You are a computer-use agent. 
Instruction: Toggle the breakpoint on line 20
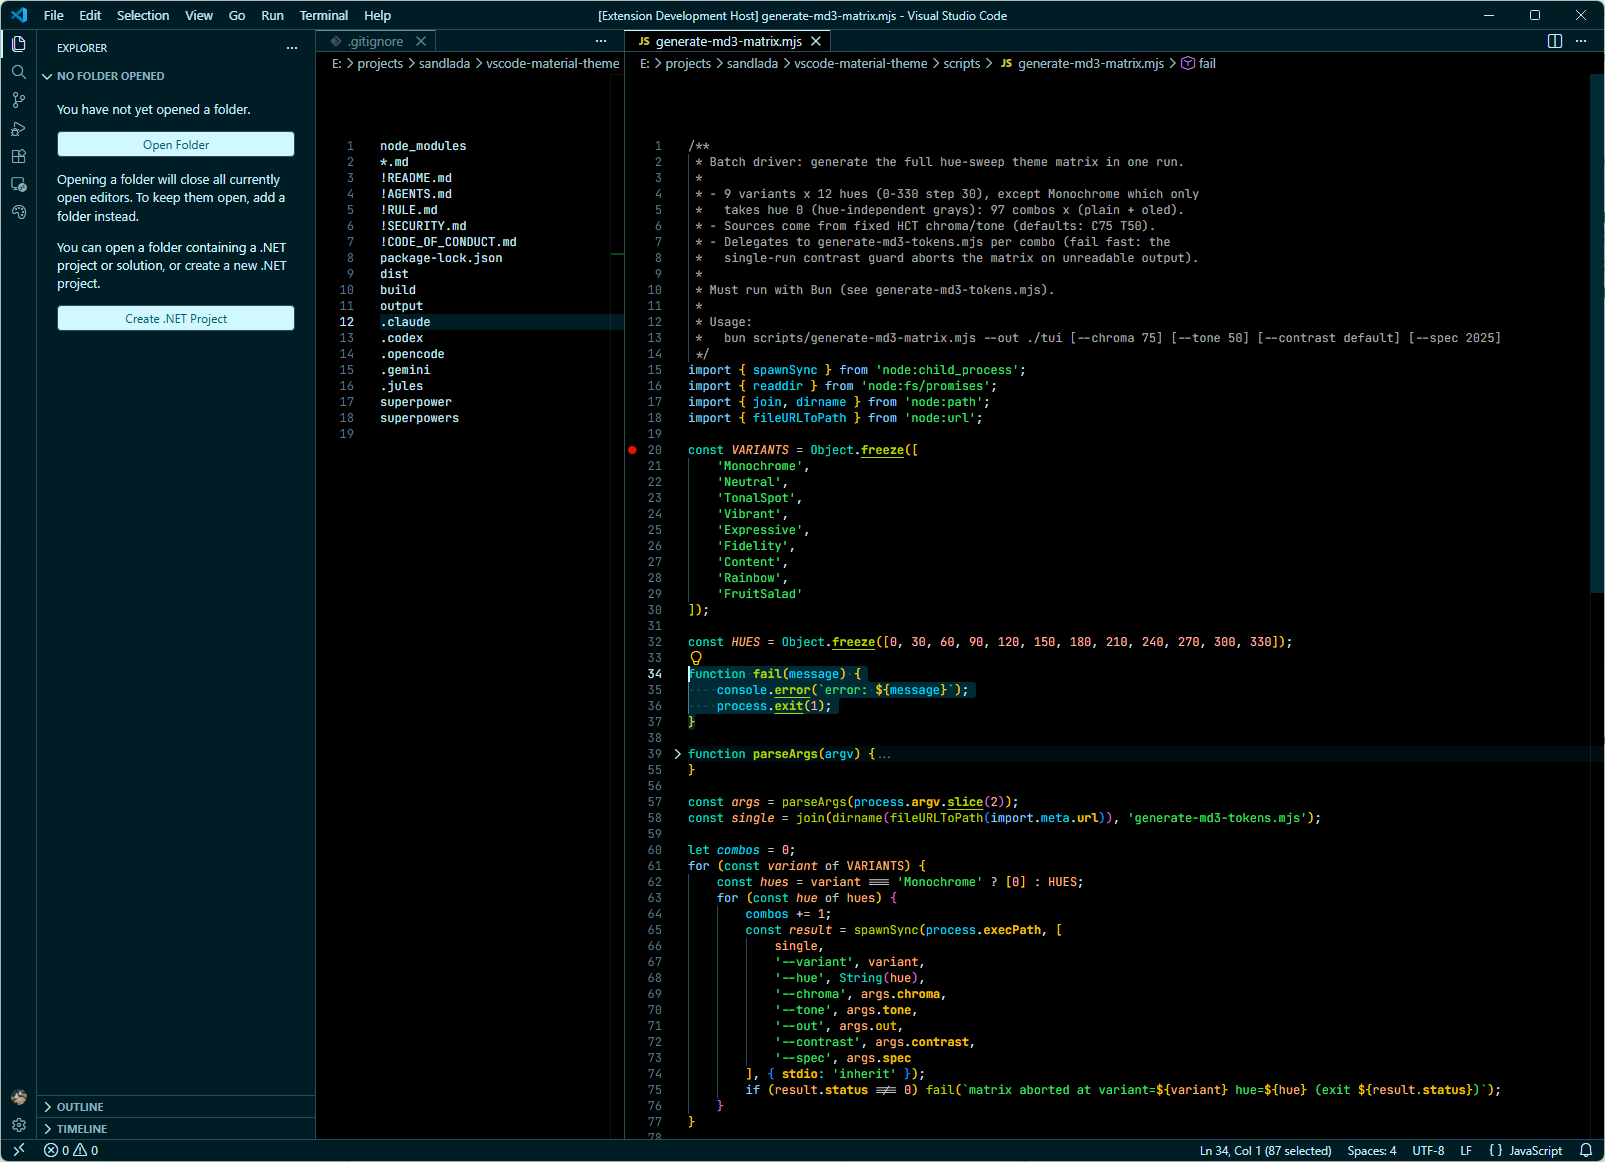[x=632, y=450]
